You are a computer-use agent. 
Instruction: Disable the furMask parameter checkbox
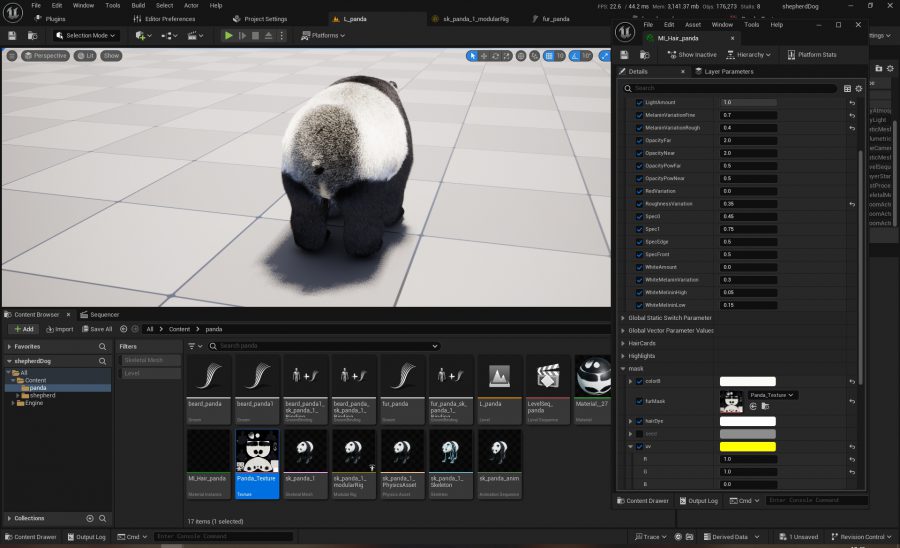pos(639,401)
